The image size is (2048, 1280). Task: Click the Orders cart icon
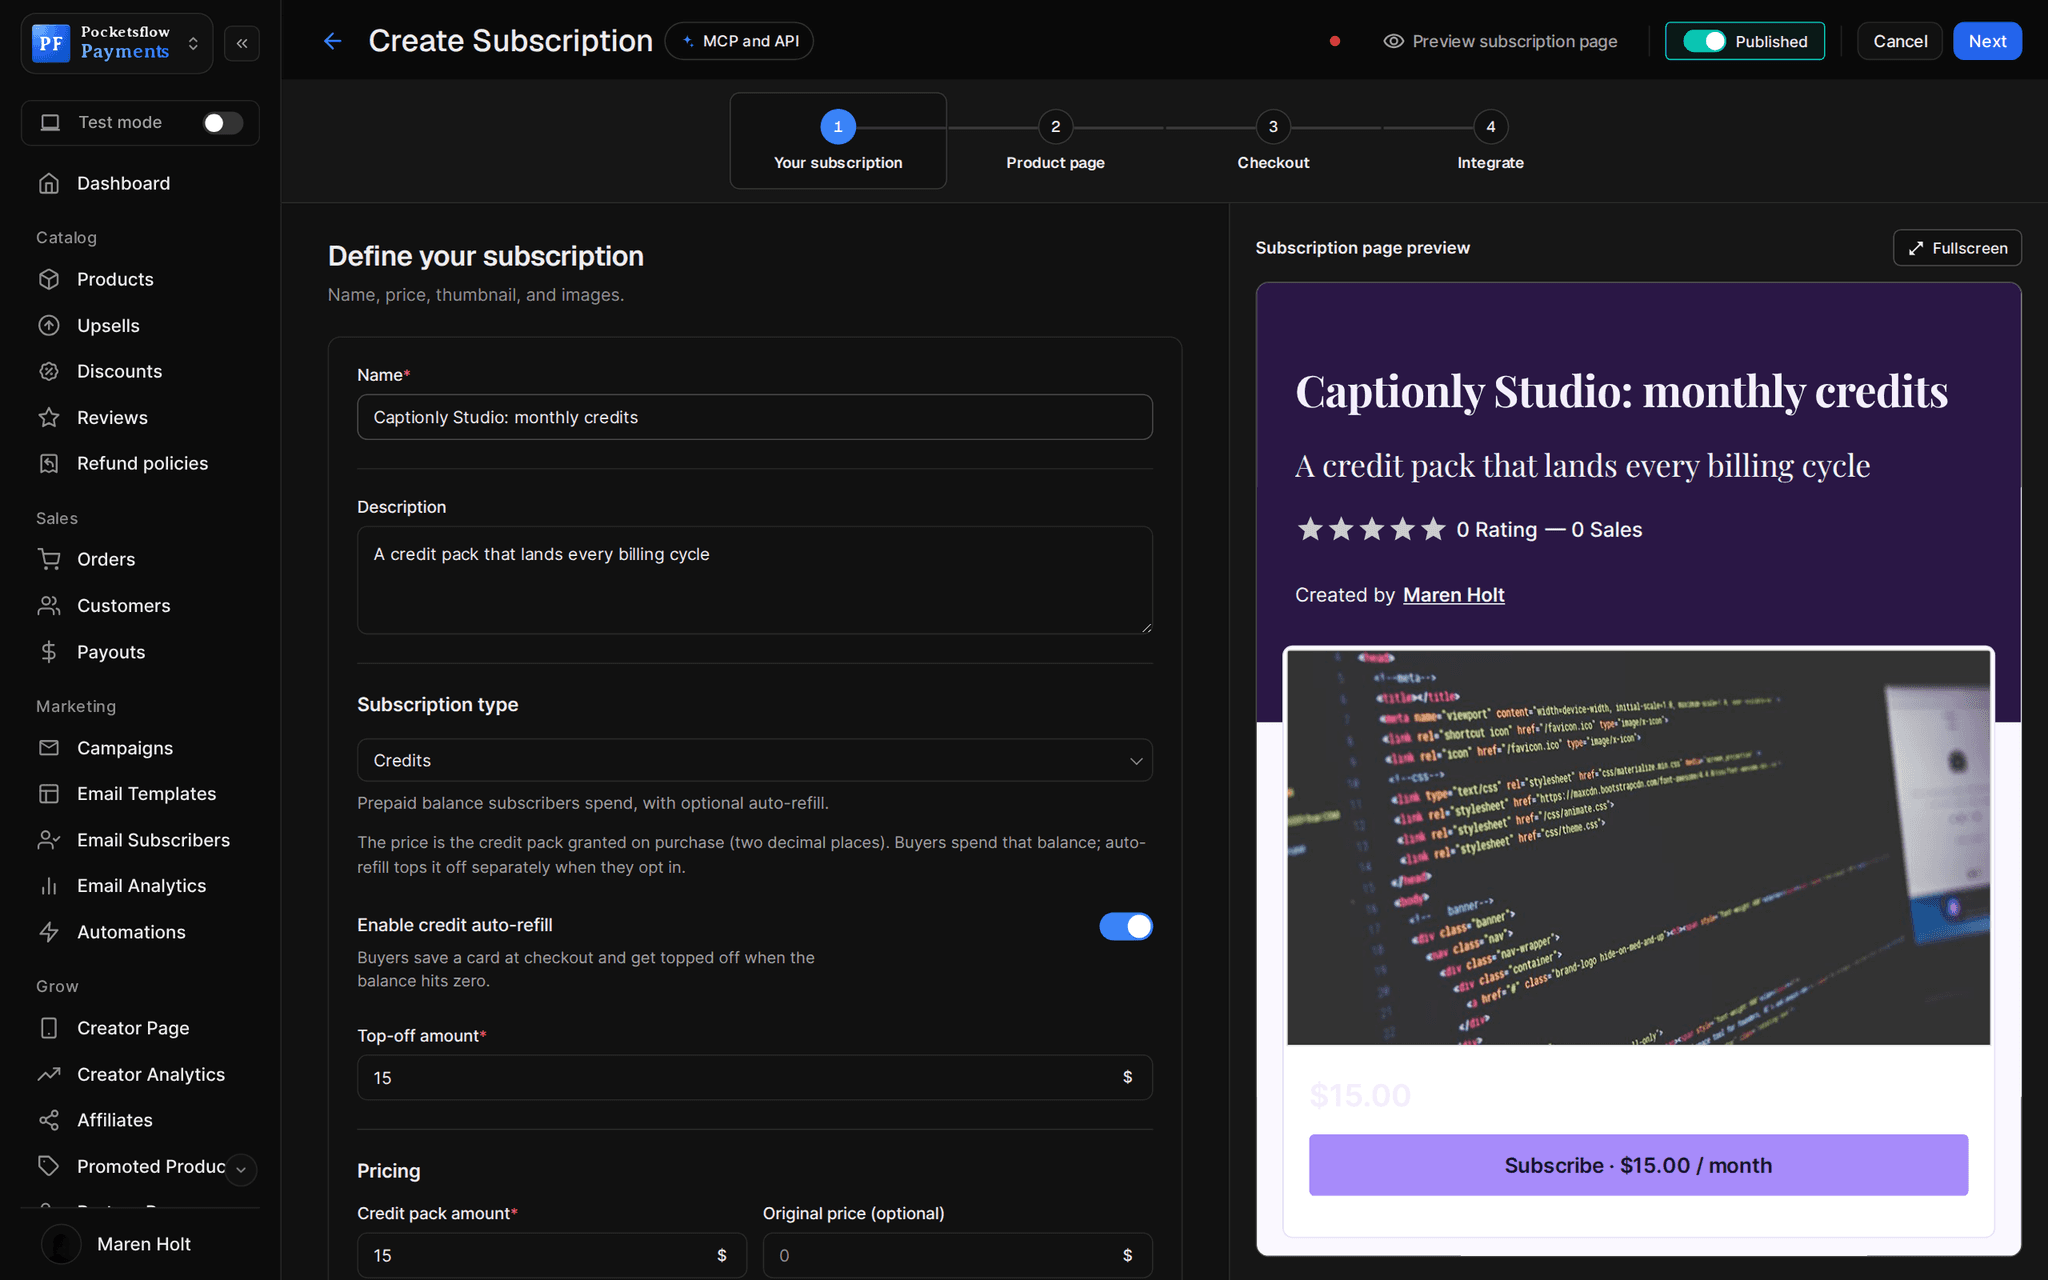tap(49, 559)
